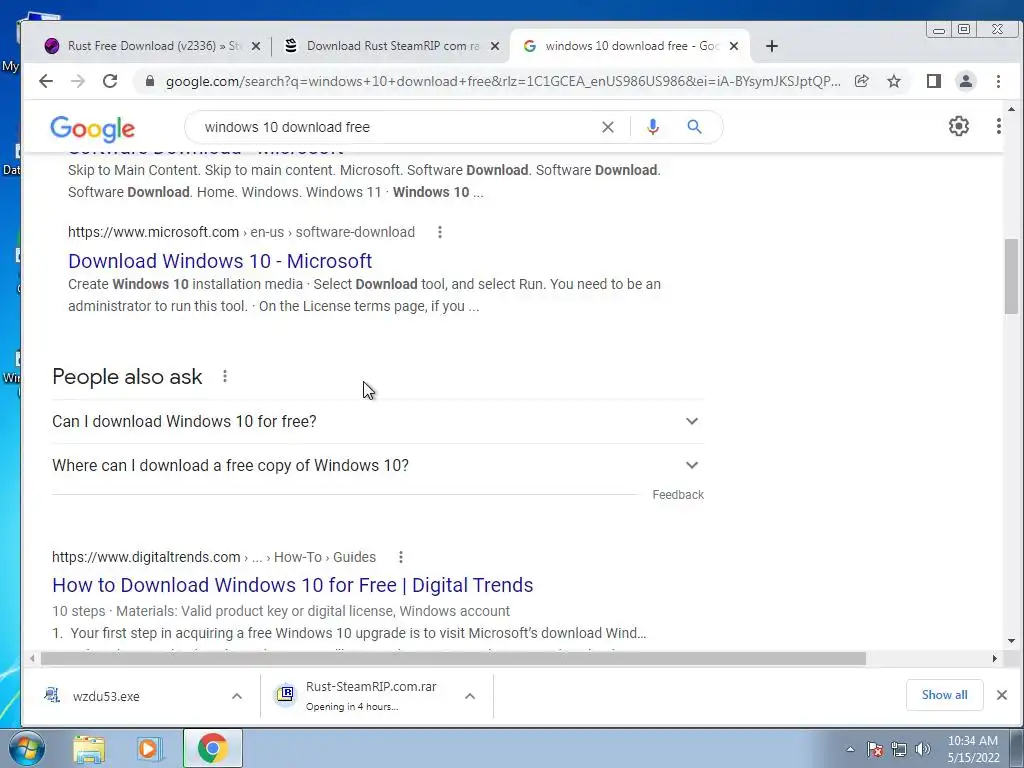This screenshot has height=768, width=1024.
Task: Open the Google apps menu
Action: click(998, 126)
